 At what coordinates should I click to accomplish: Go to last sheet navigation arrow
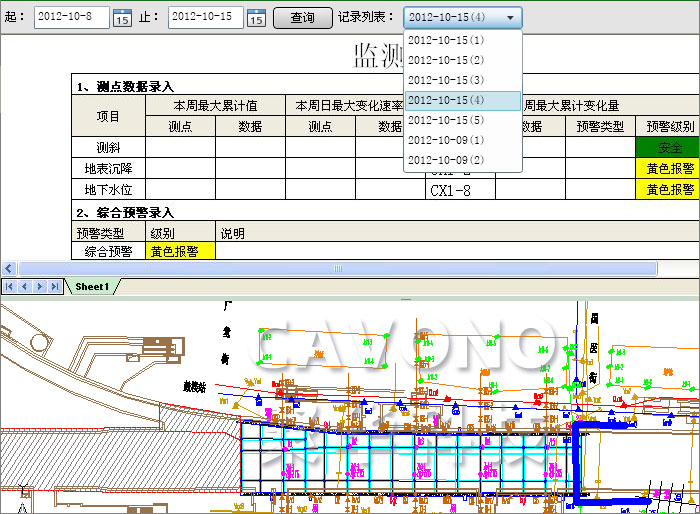[x=55, y=287]
